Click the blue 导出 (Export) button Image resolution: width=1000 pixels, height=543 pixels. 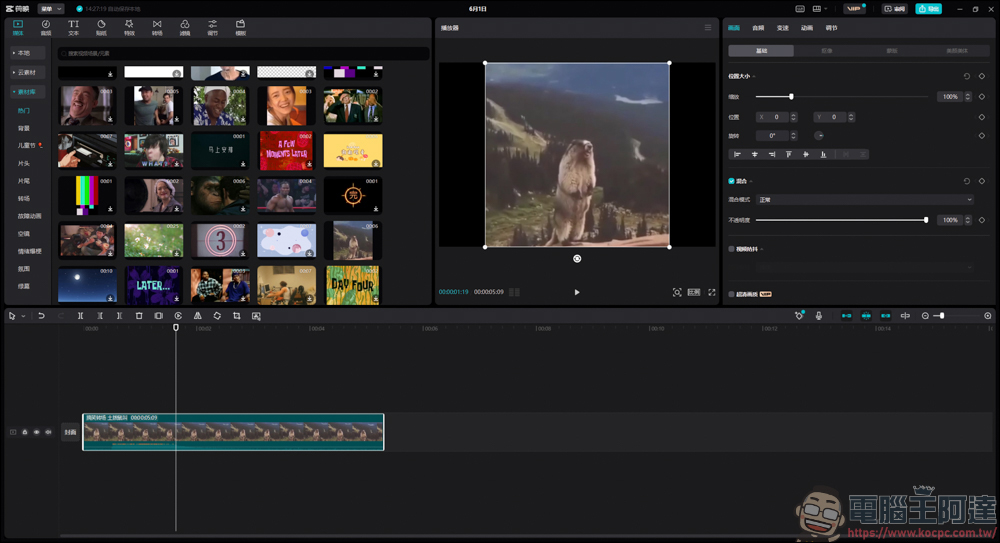(928, 9)
